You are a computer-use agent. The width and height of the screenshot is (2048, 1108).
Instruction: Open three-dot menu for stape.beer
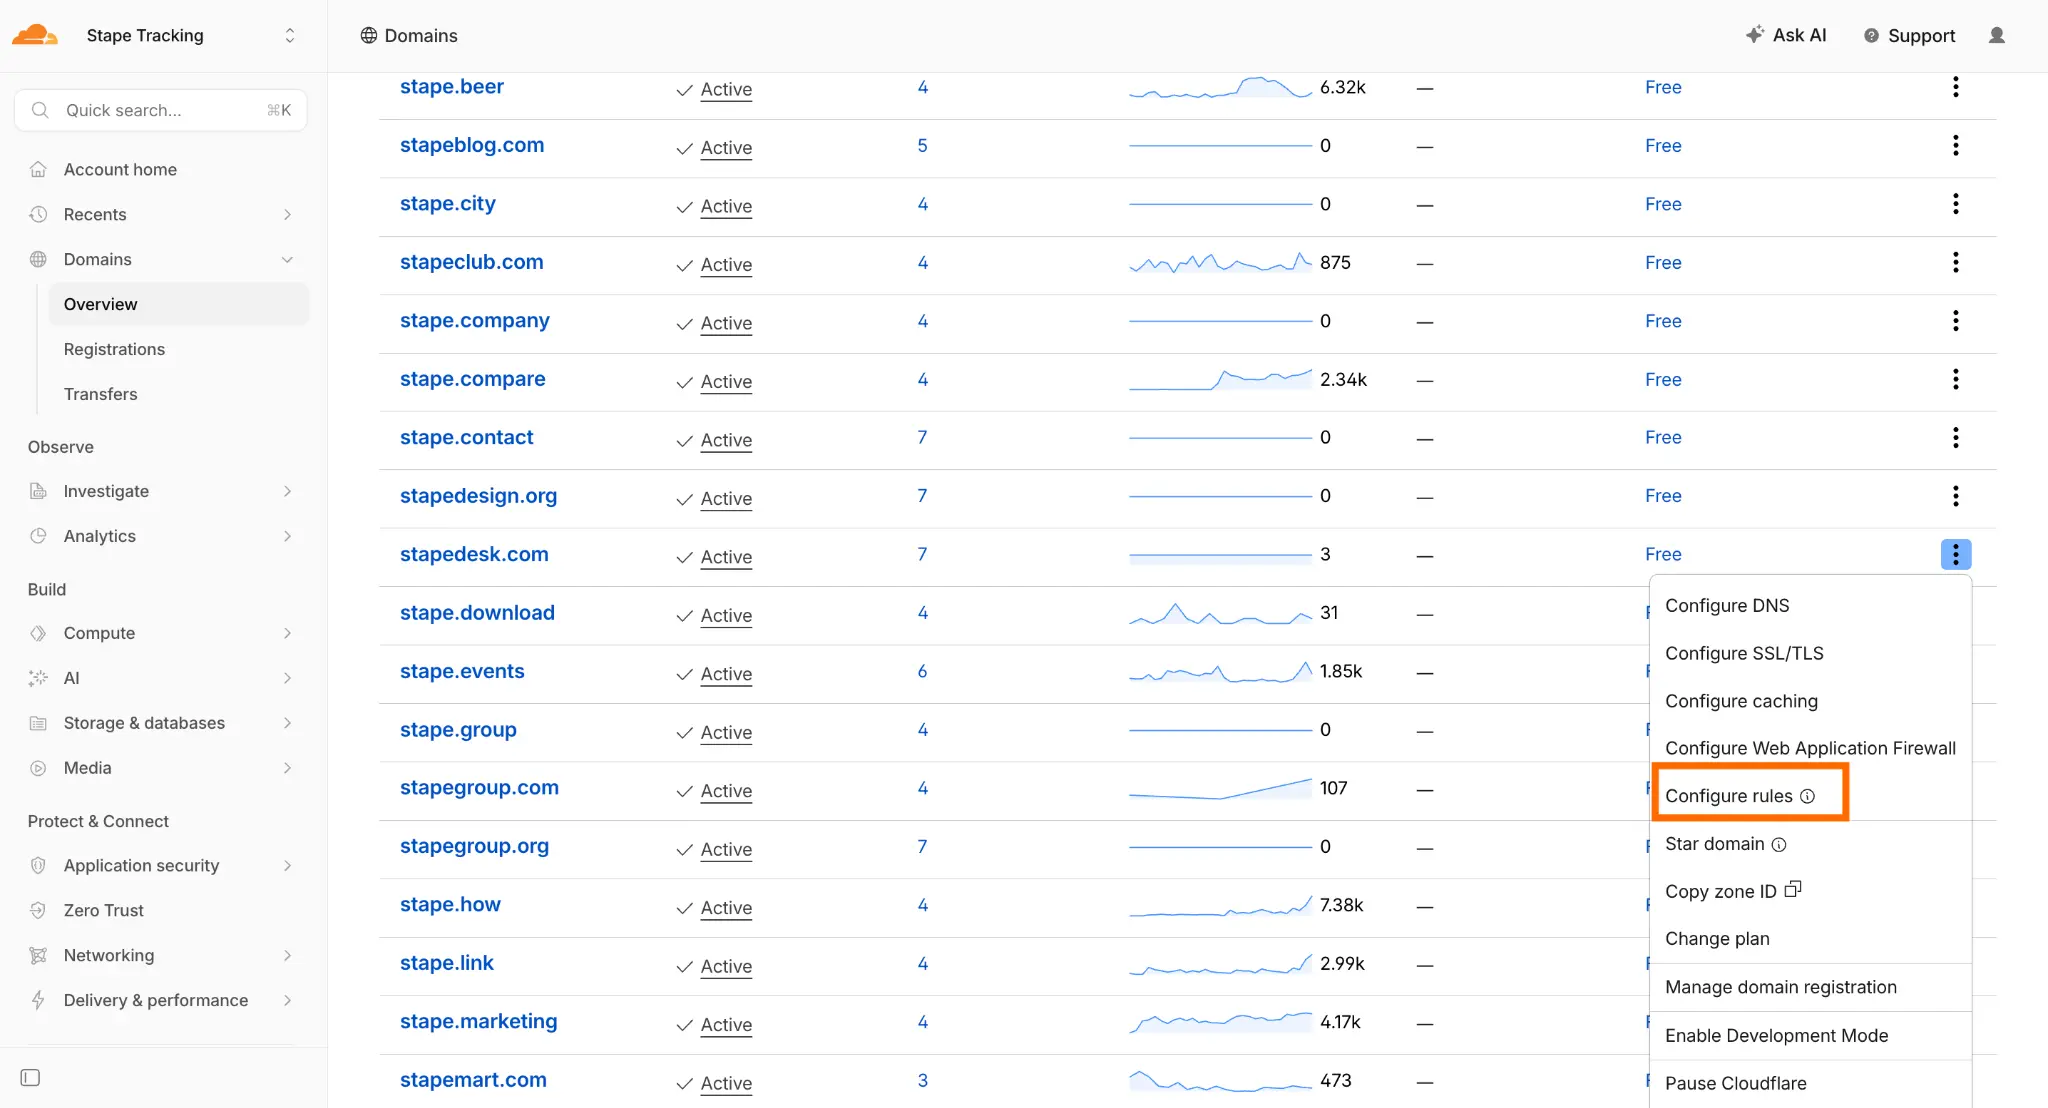click(1955, 87)
